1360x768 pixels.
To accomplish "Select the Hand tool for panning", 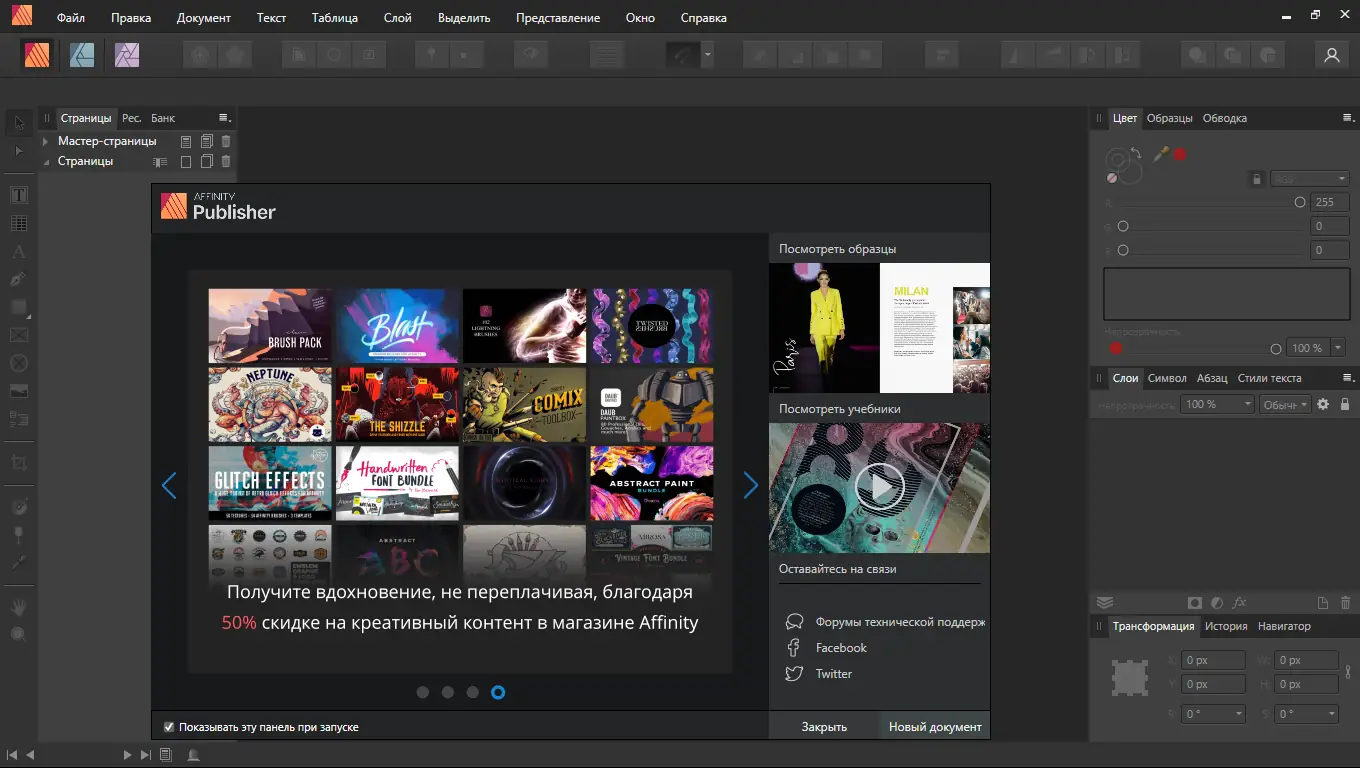I will coord(18,607).
